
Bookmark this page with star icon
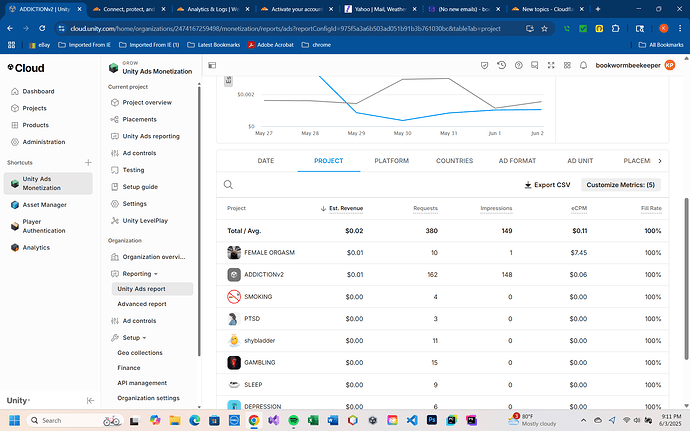[x=544, y=29]
